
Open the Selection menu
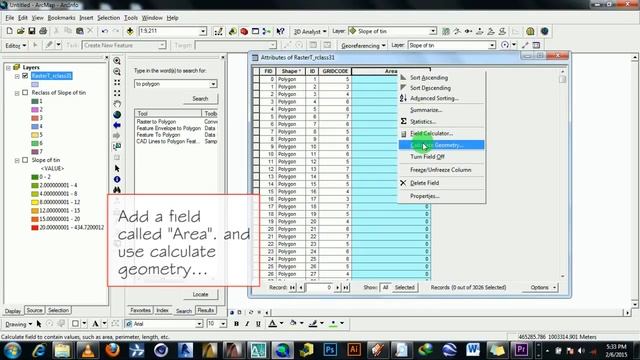[x=108, y=18]
